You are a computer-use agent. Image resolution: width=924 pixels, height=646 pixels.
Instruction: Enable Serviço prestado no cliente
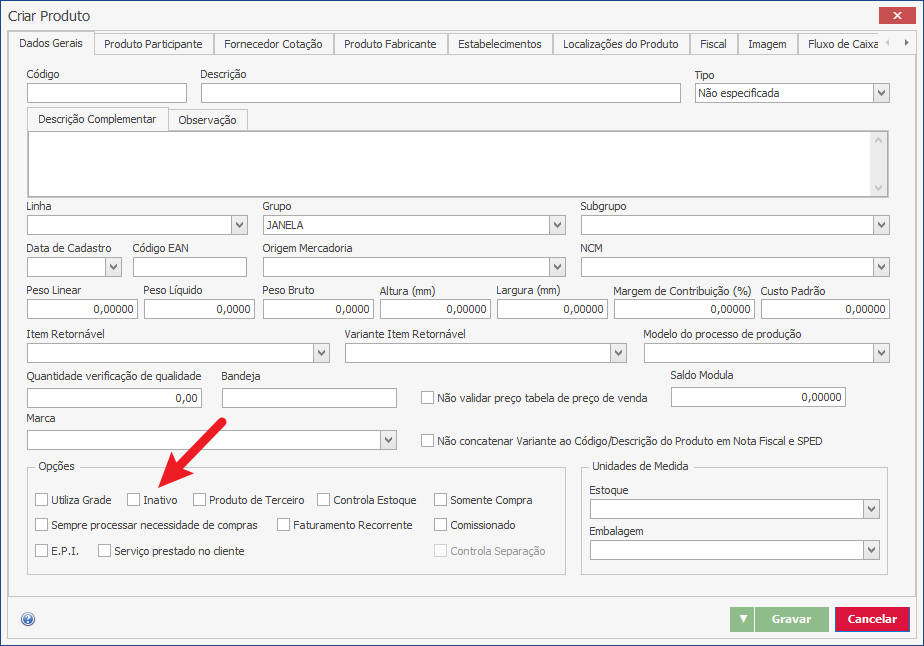[x=104, y=551]
